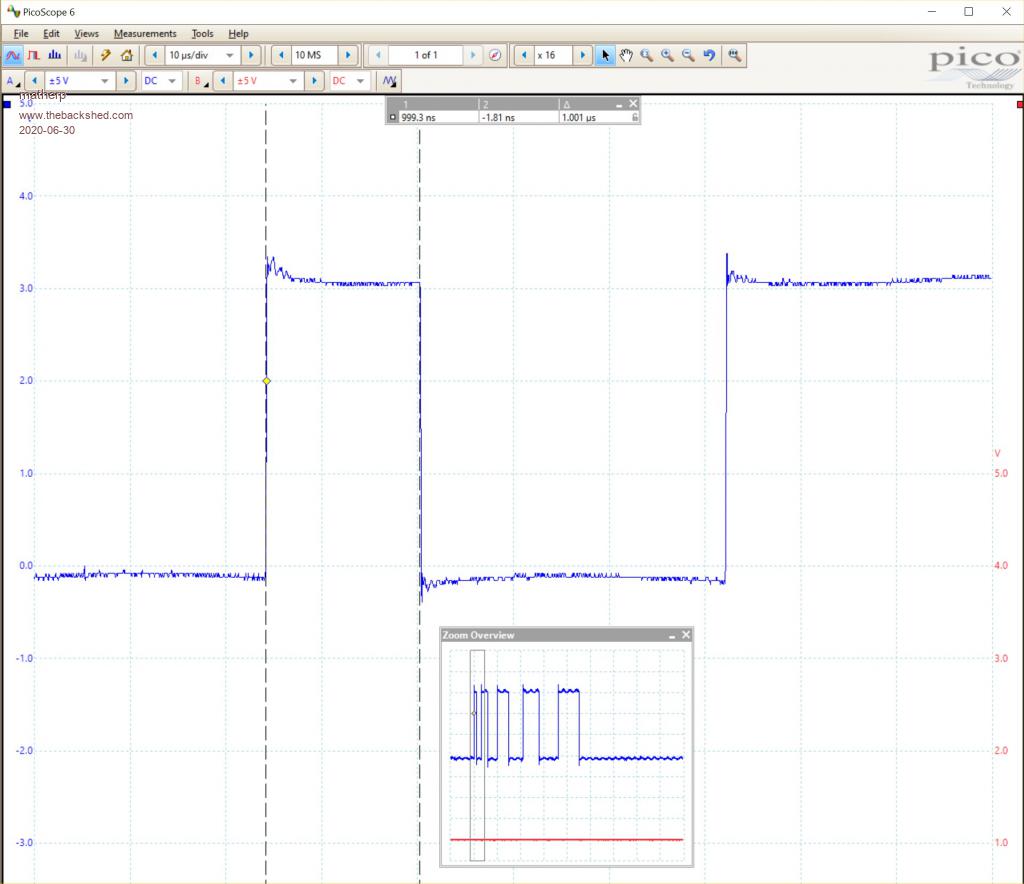Decrease the 10 MS sample count

[x=281, y=55]
